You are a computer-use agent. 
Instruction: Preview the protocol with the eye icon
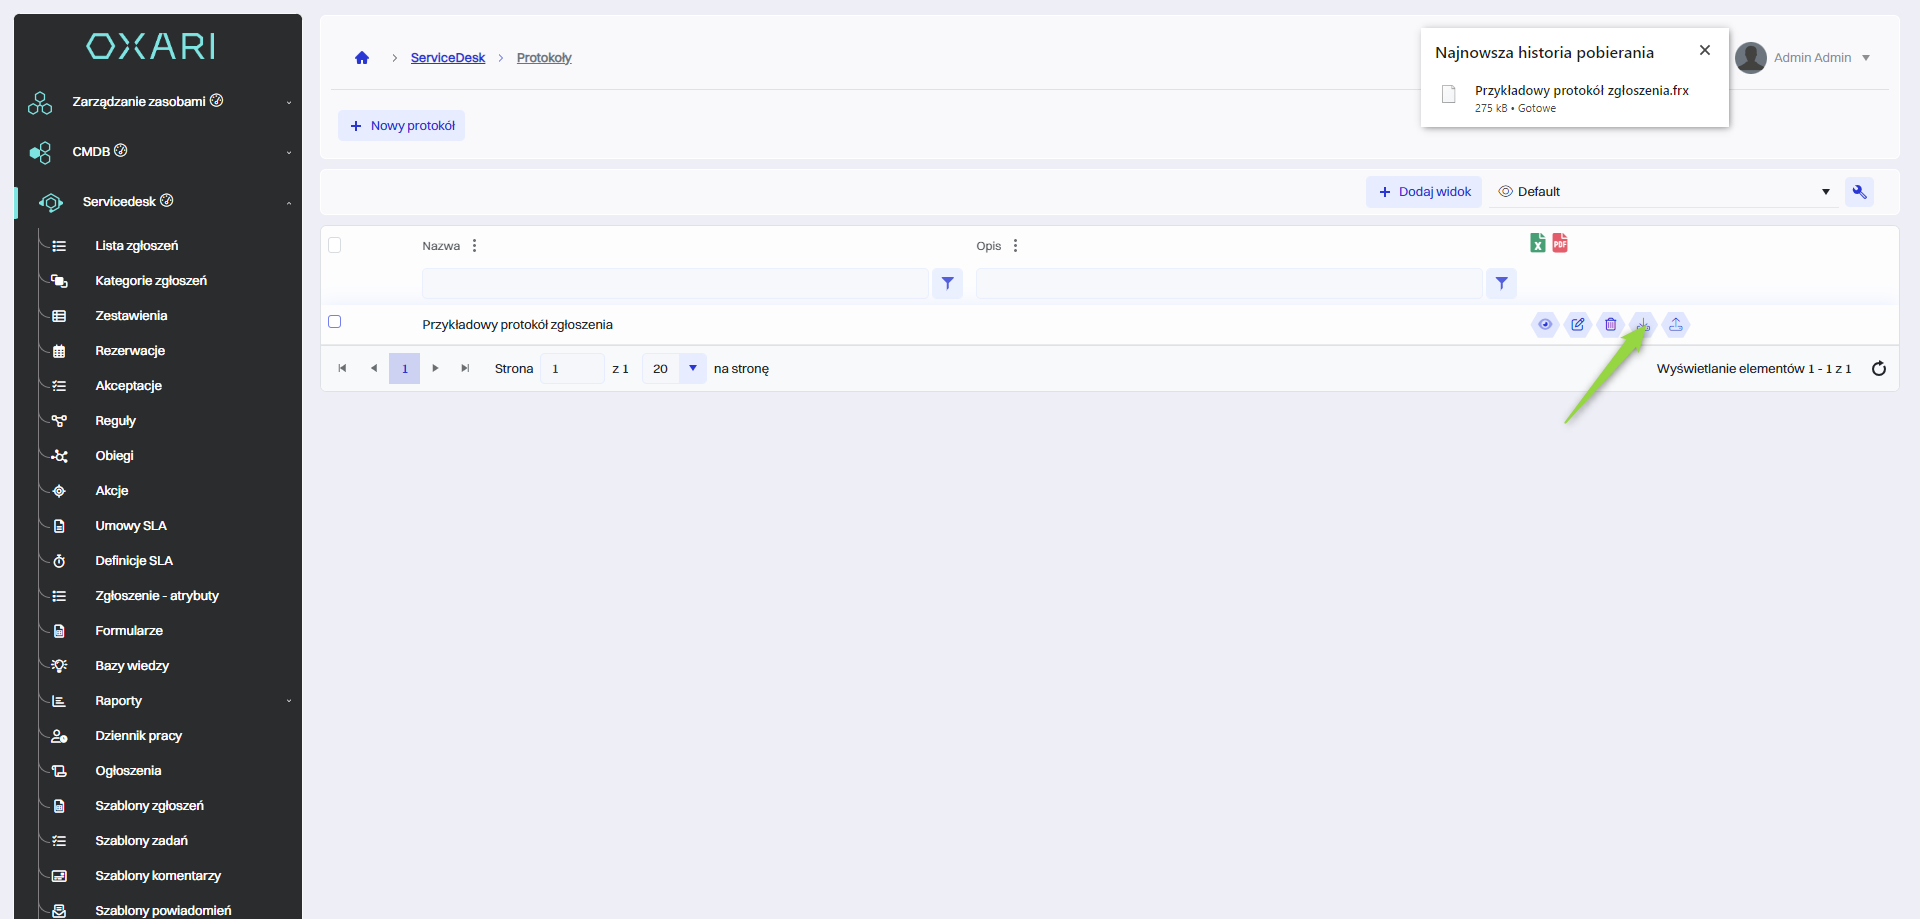pyautogui.click(x=1545, y=324)
